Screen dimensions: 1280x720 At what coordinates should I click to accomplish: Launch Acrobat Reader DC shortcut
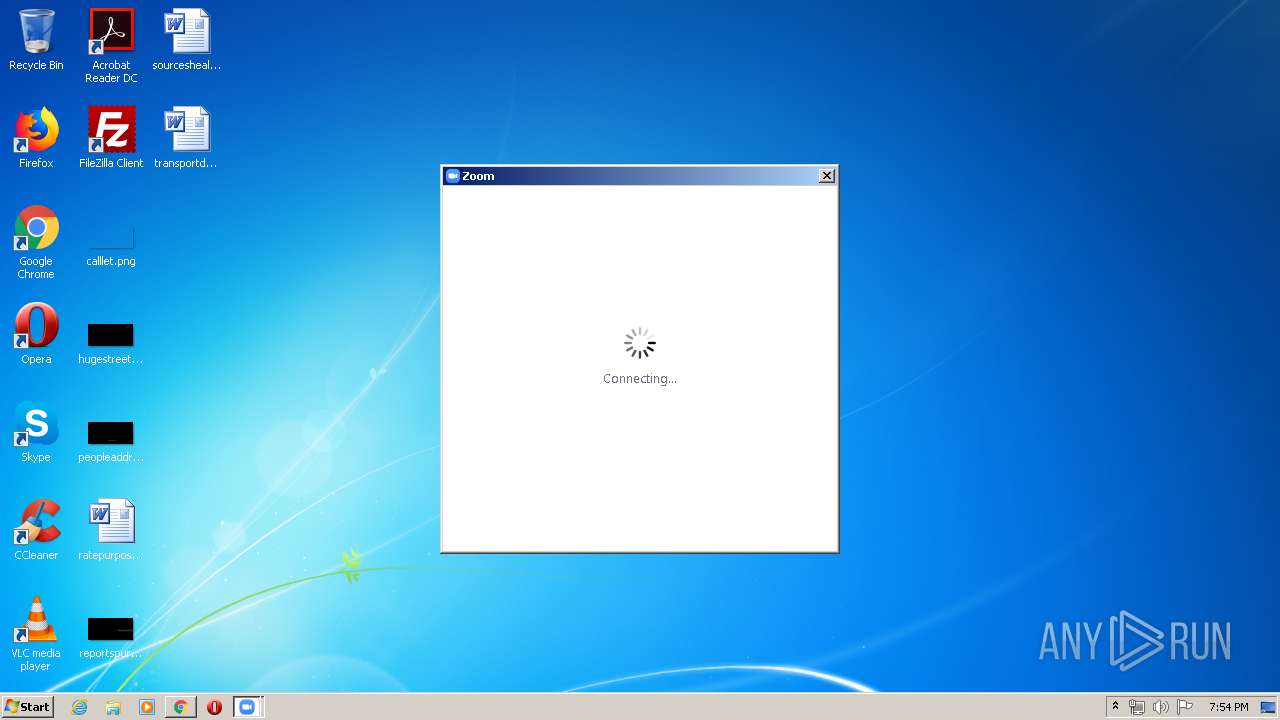pyautogui.click(x=111, y=46)
